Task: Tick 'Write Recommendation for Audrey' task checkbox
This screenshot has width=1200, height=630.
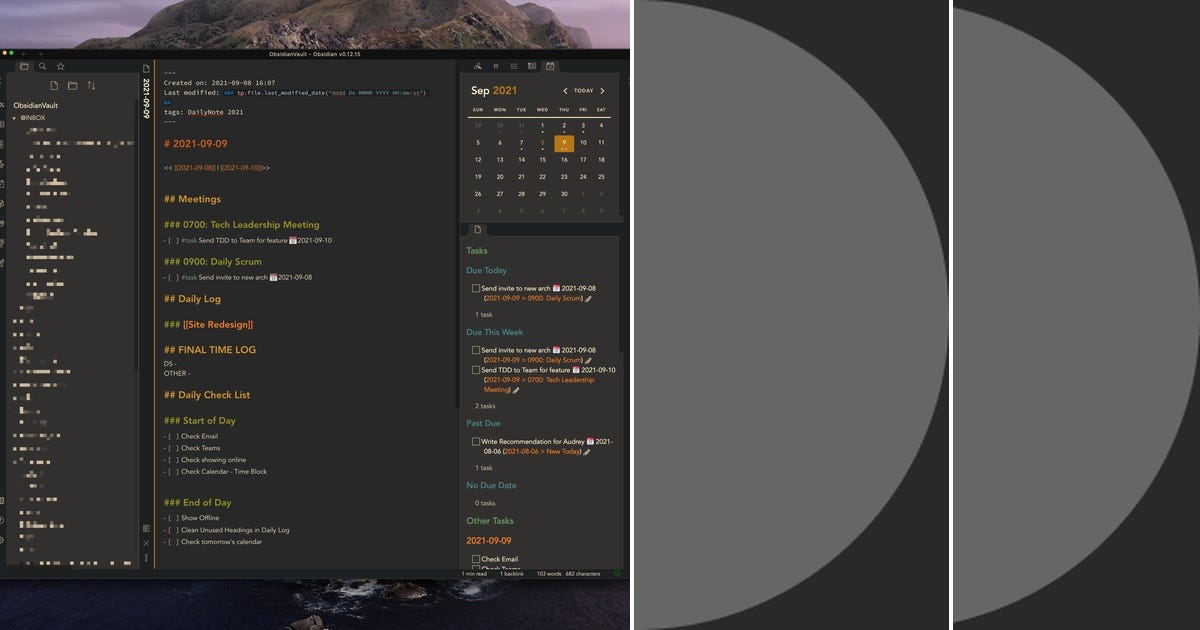Action: [x=476, y=441]
